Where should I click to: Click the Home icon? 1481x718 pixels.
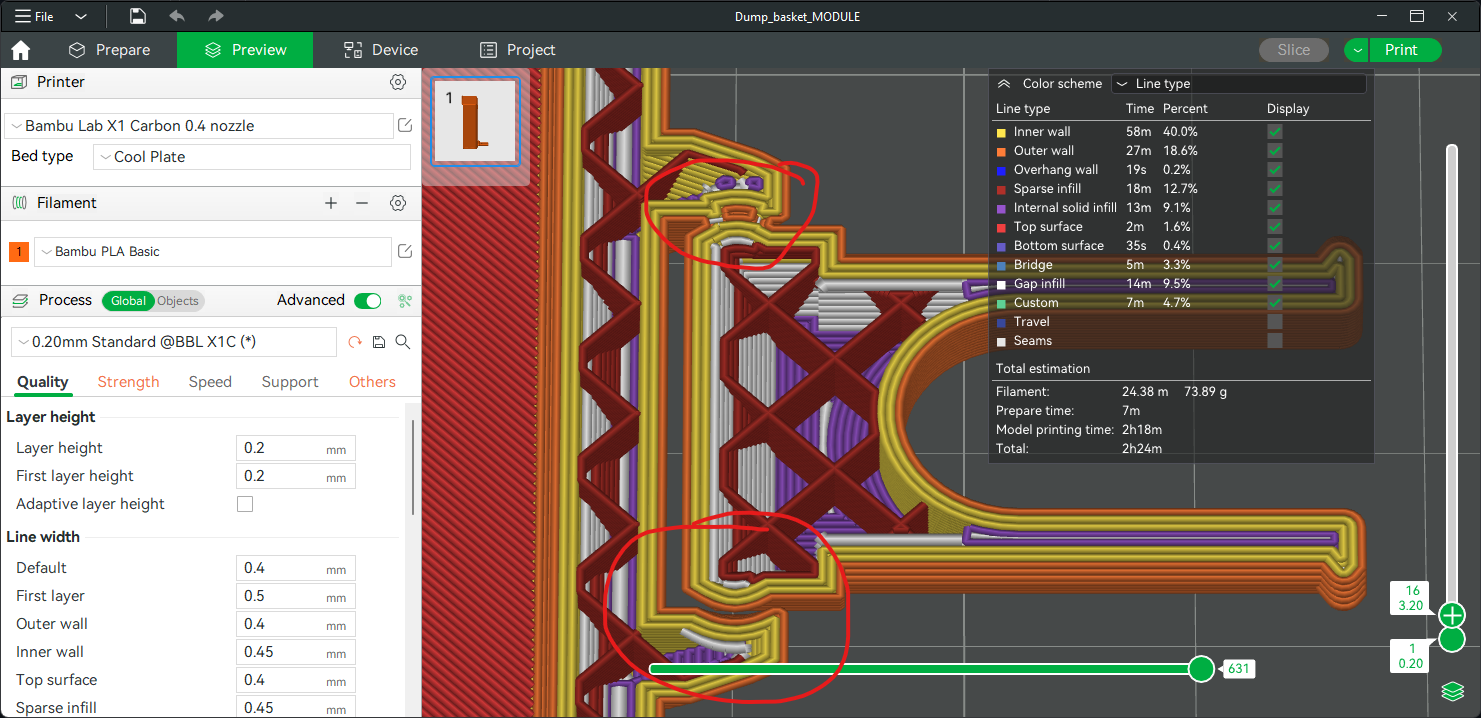20,50
